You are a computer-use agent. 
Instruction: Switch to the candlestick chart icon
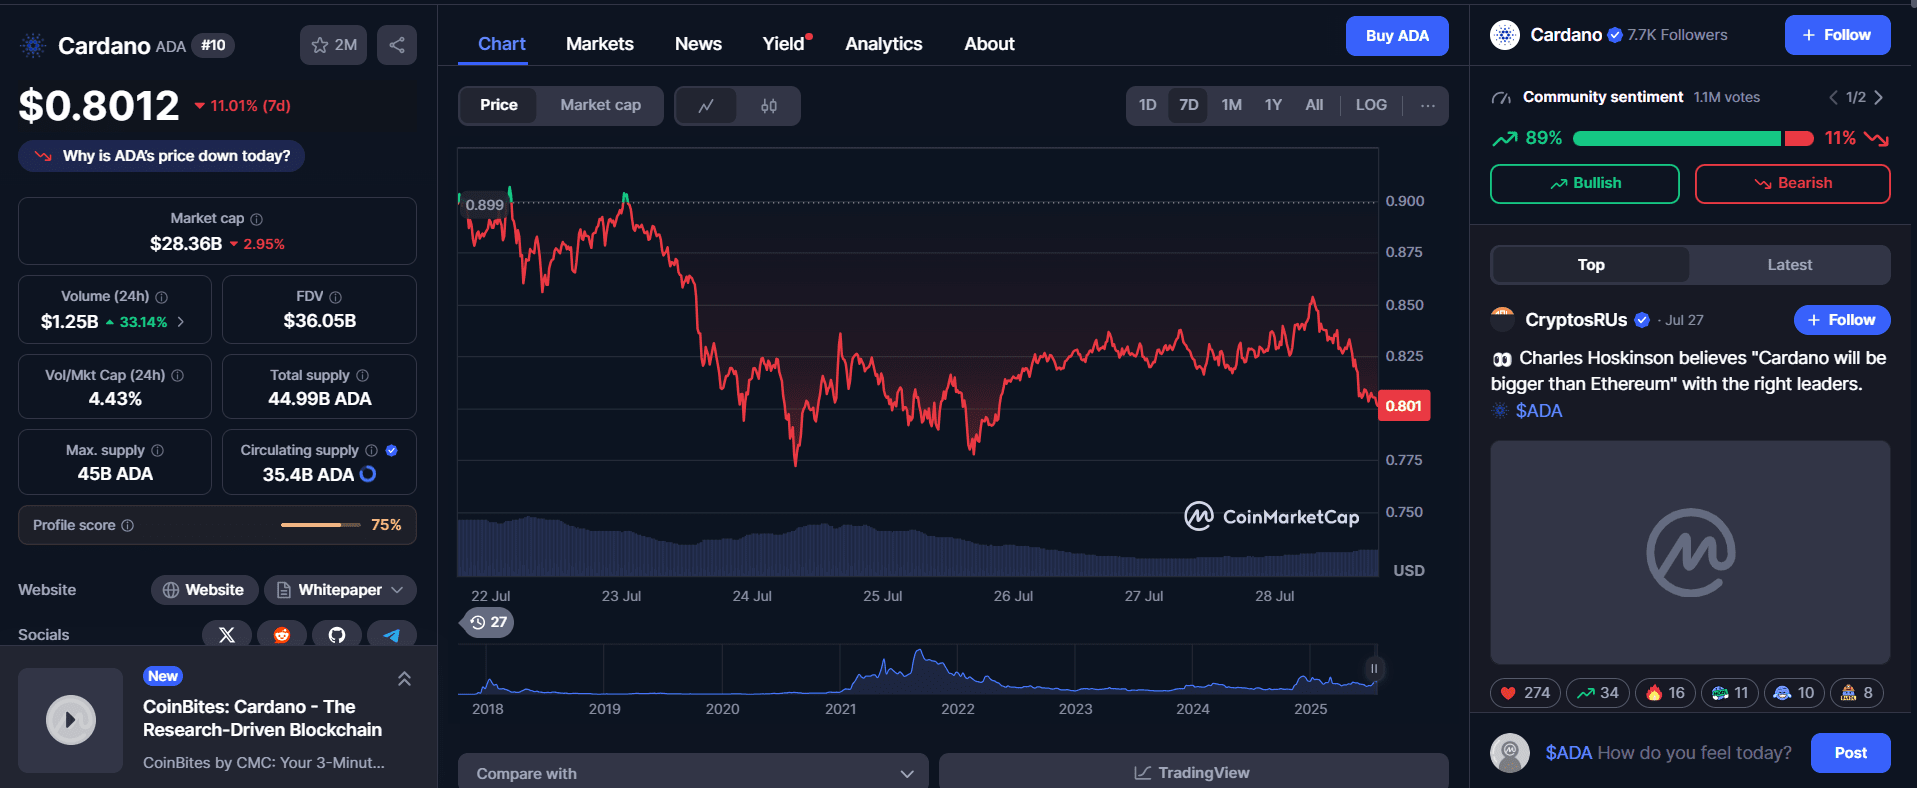tap(769, 106)
